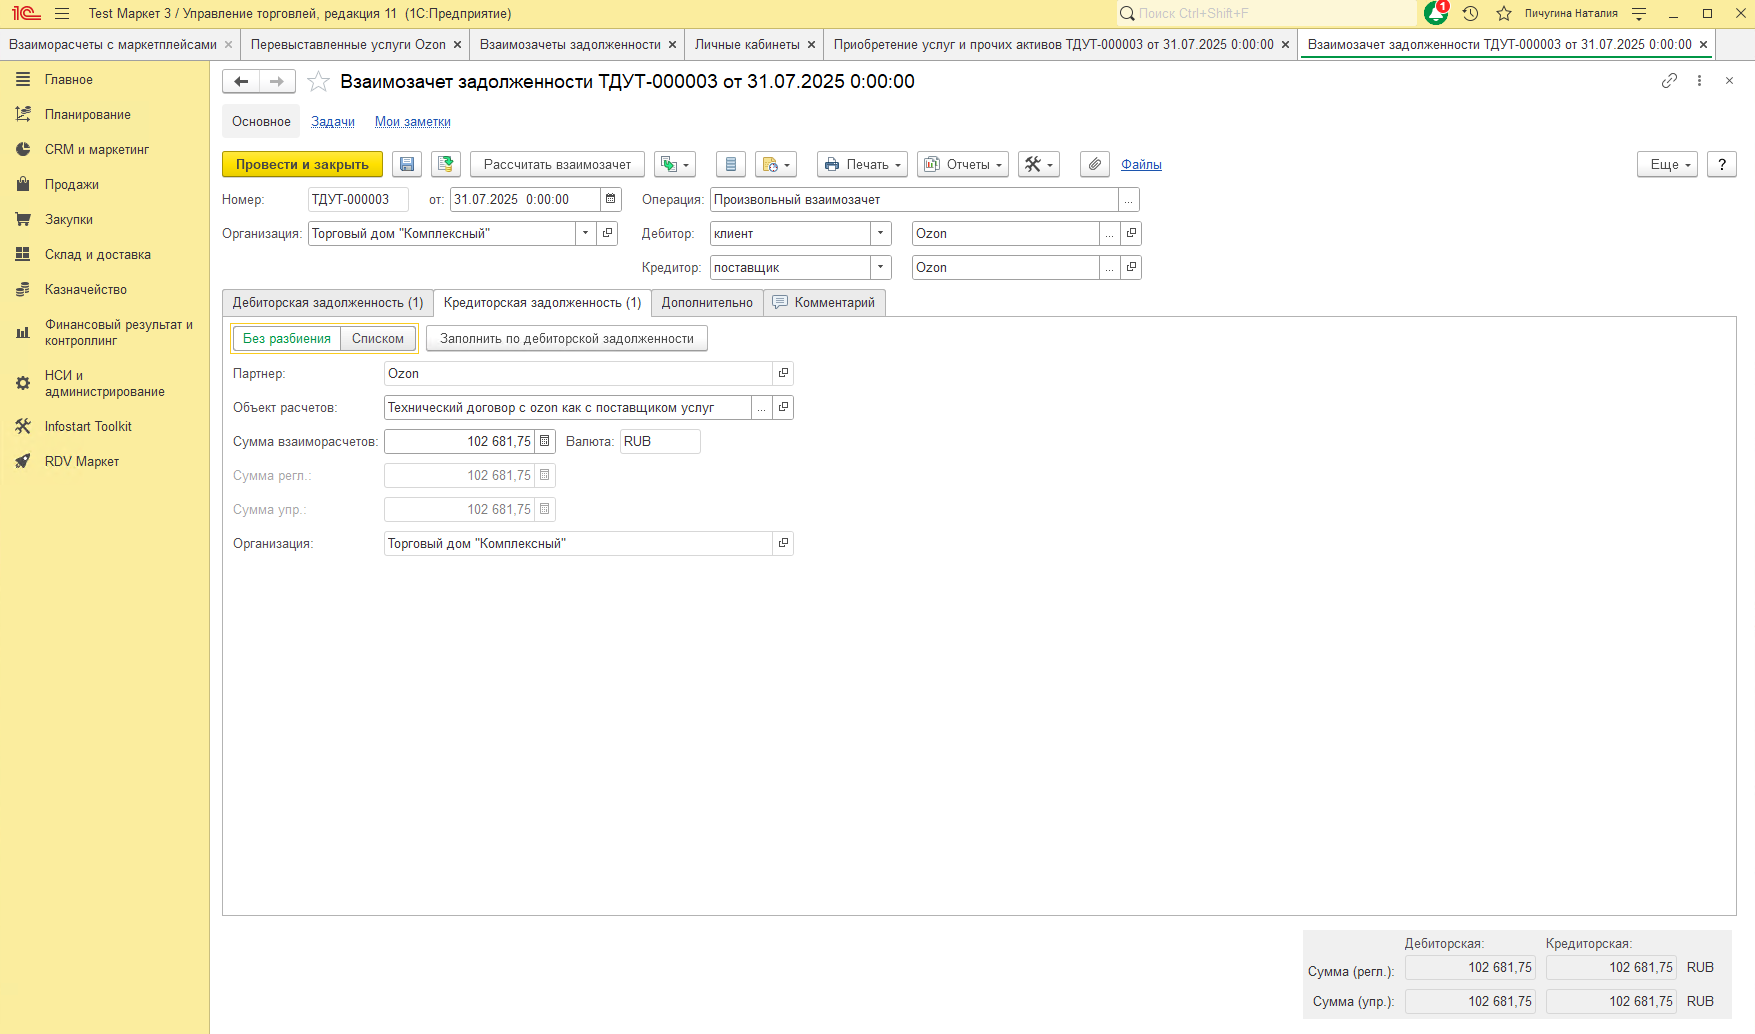Switch to Дебиторская задолженность tab
The height and width of the screenshot is (1034, 1755).
[x=328, y=303]
